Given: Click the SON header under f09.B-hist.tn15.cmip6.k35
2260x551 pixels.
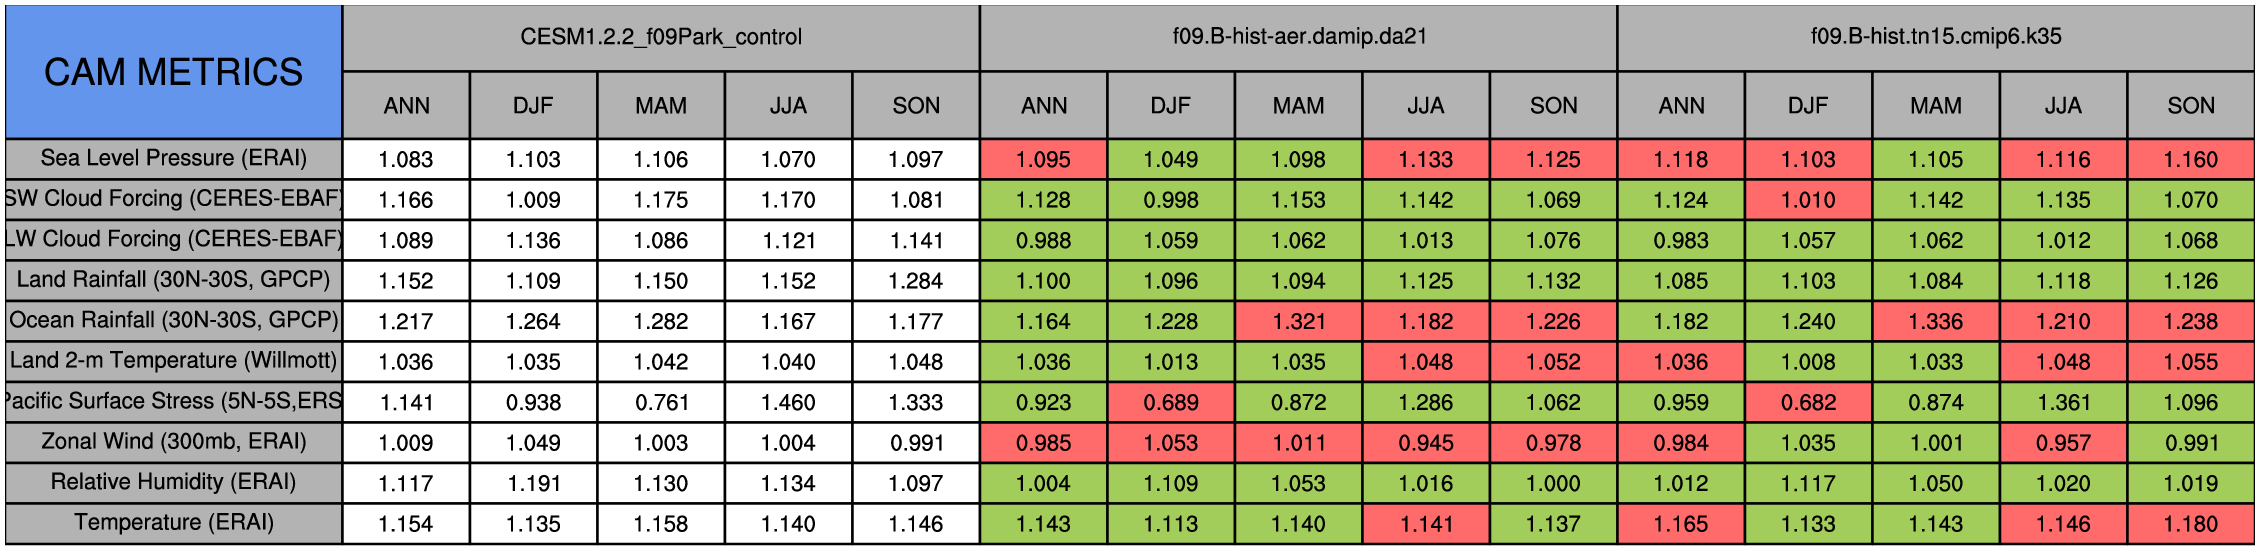Looking at the screenshot, I should (x=2191, y=106).
